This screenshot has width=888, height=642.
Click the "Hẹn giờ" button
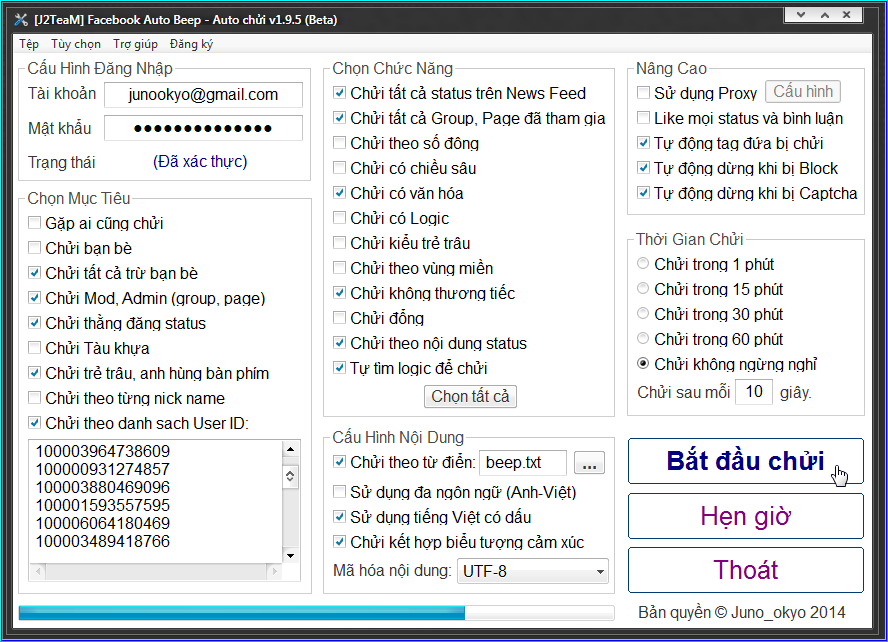point(745,516)
